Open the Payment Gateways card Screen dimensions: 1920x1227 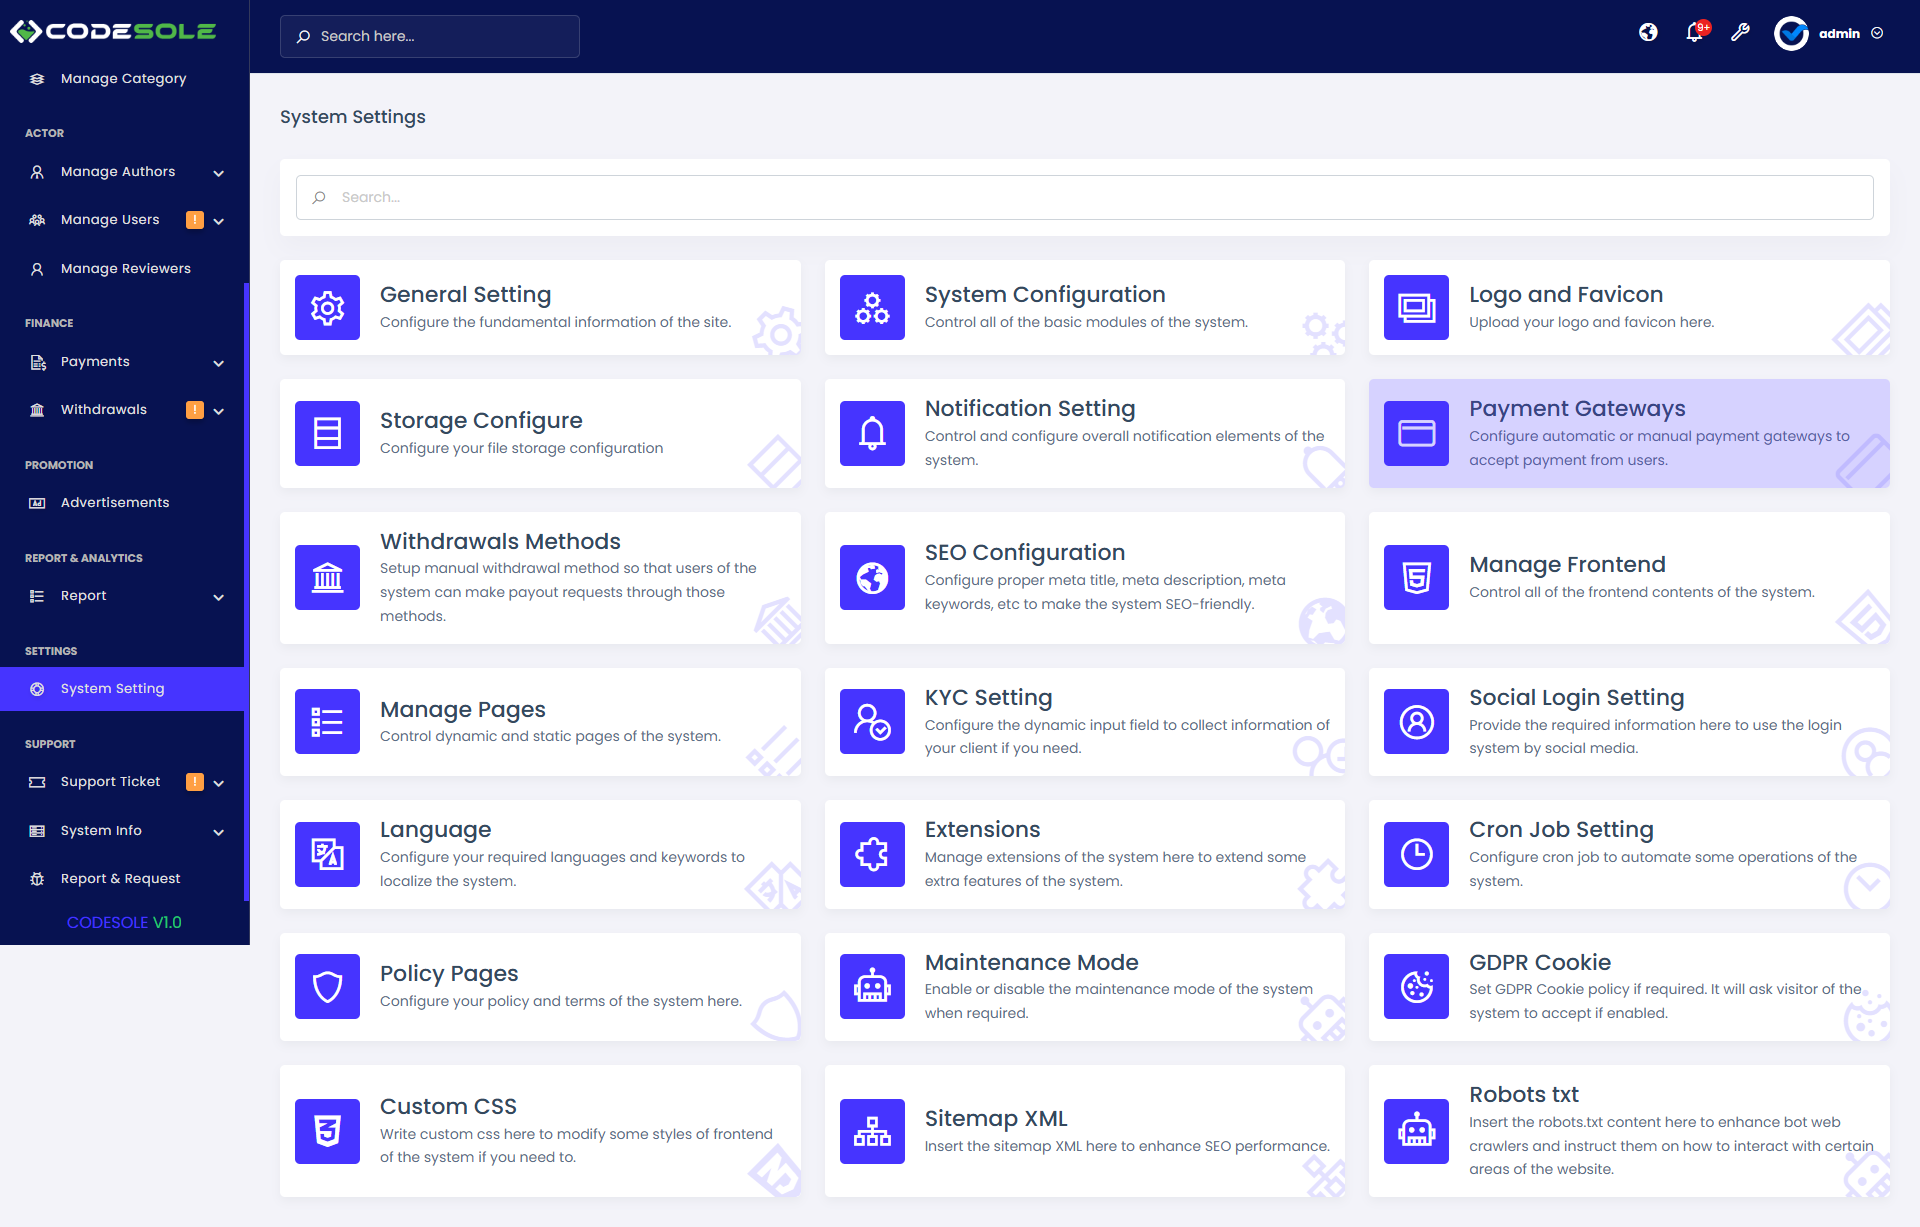click(1628, 433)
